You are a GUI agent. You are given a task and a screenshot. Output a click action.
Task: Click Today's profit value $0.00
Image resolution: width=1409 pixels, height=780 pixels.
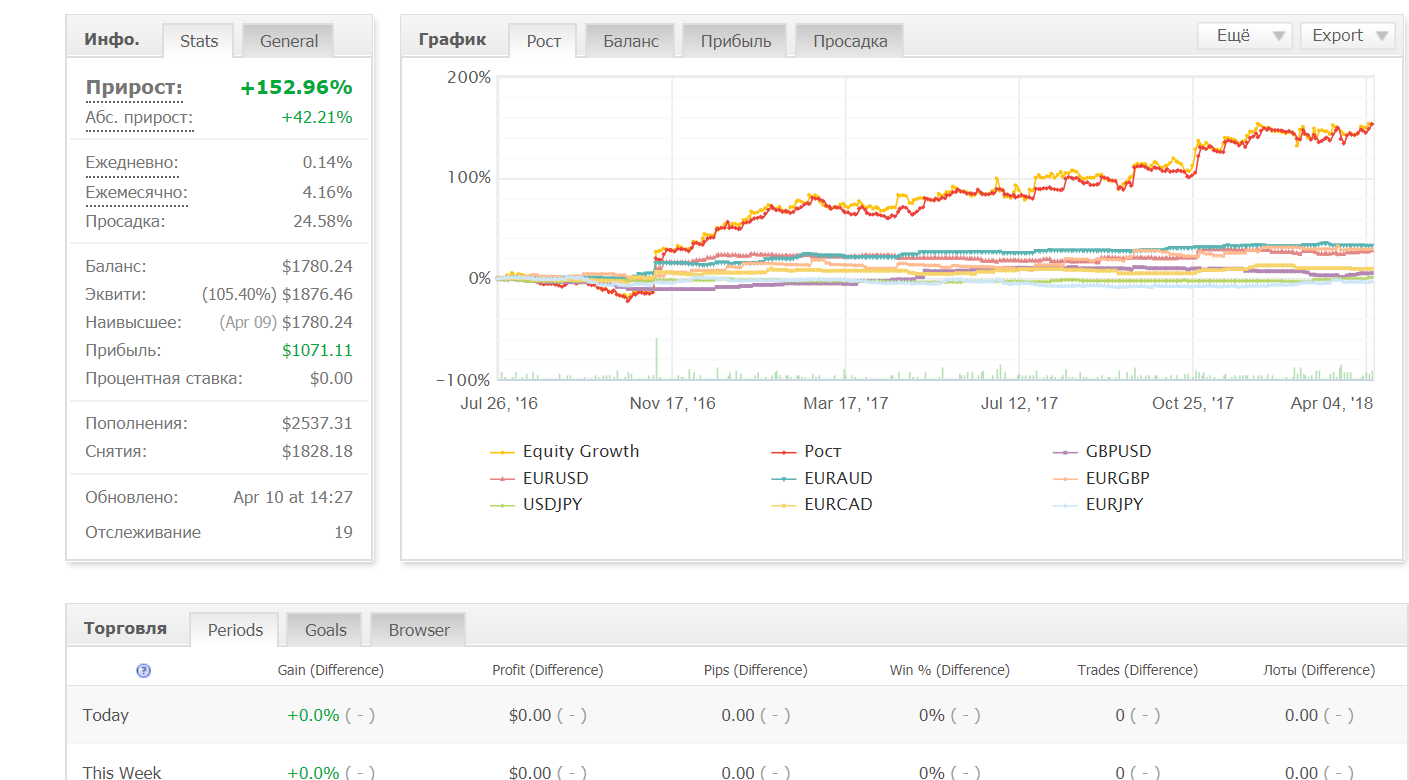pos(530,715)
